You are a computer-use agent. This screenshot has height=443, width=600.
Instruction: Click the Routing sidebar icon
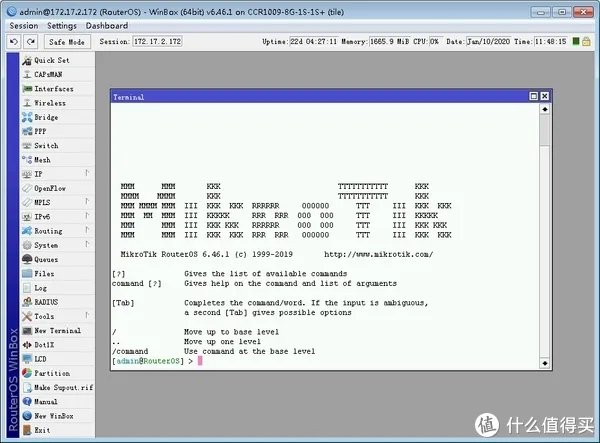[x=27, y=231]
